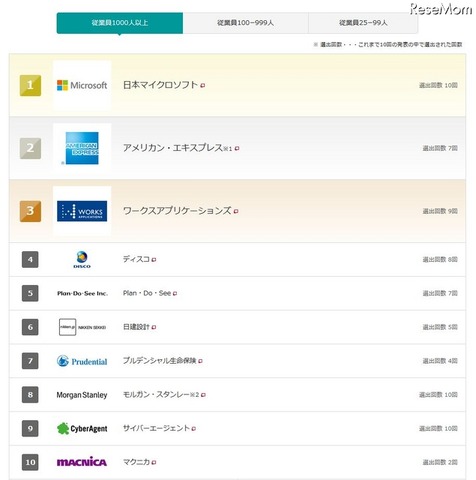Click 選出回数 2回 in マクニカ row
Image resolution: width=476 pixels, height=480 pixels.
(440, 462)
